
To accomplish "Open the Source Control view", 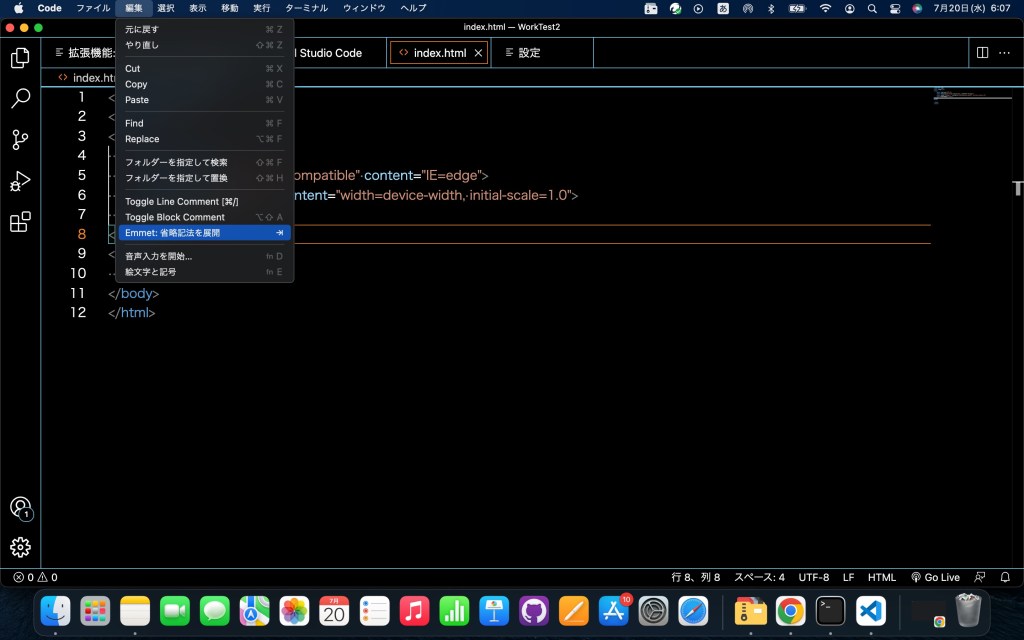I will pos(20,140).
